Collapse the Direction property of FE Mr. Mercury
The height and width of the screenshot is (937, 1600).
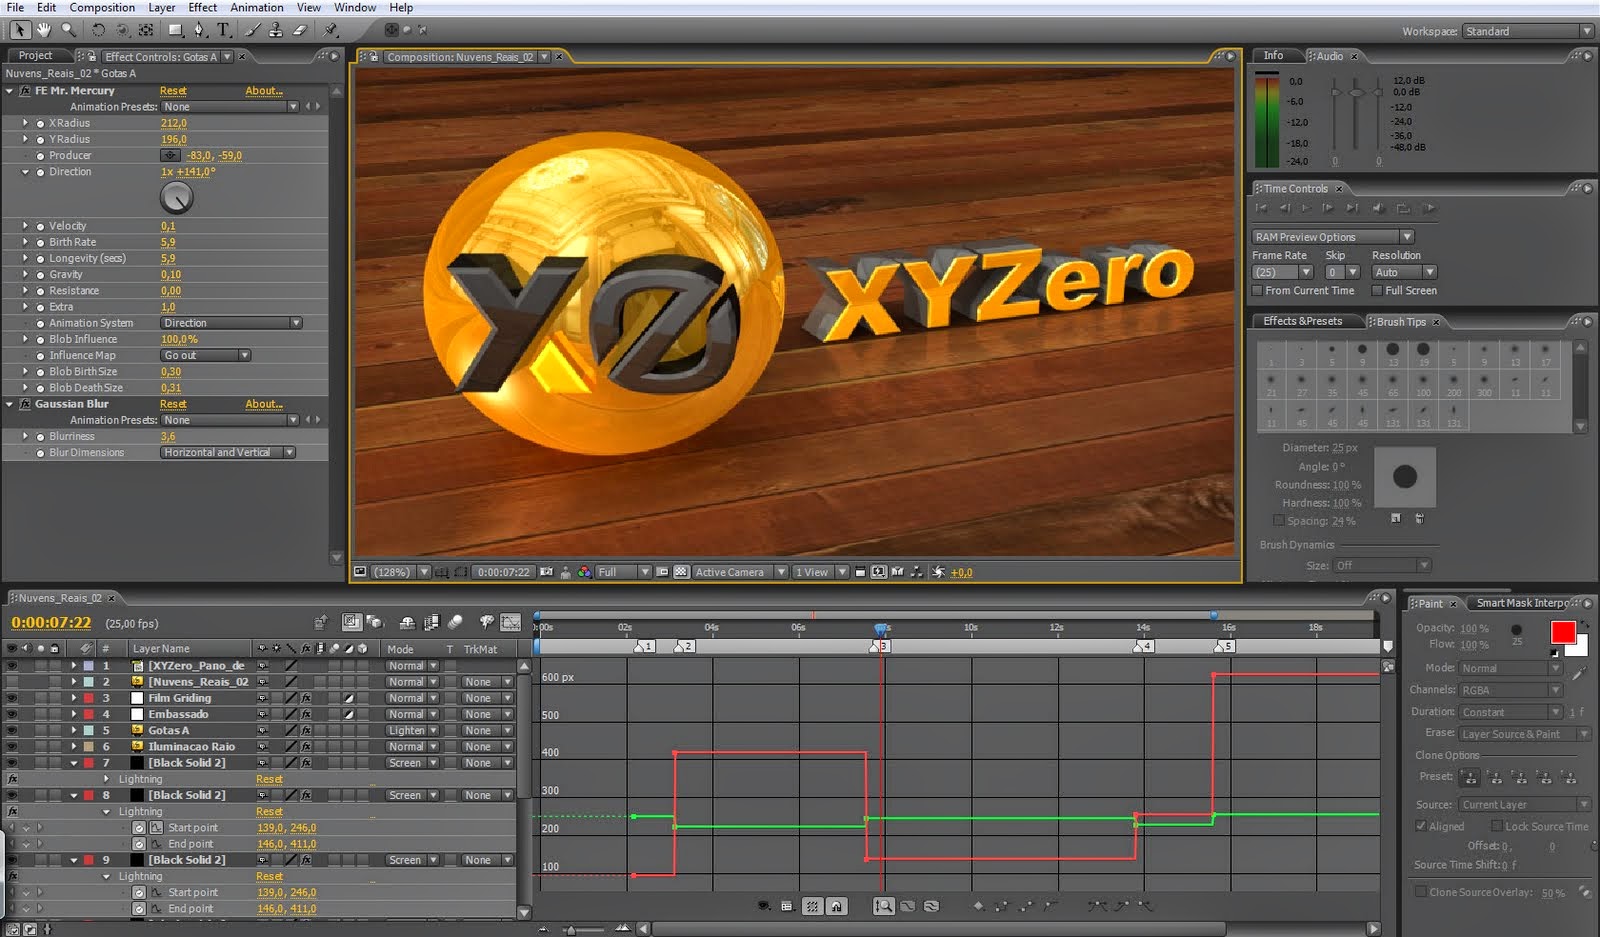(26, 171)
